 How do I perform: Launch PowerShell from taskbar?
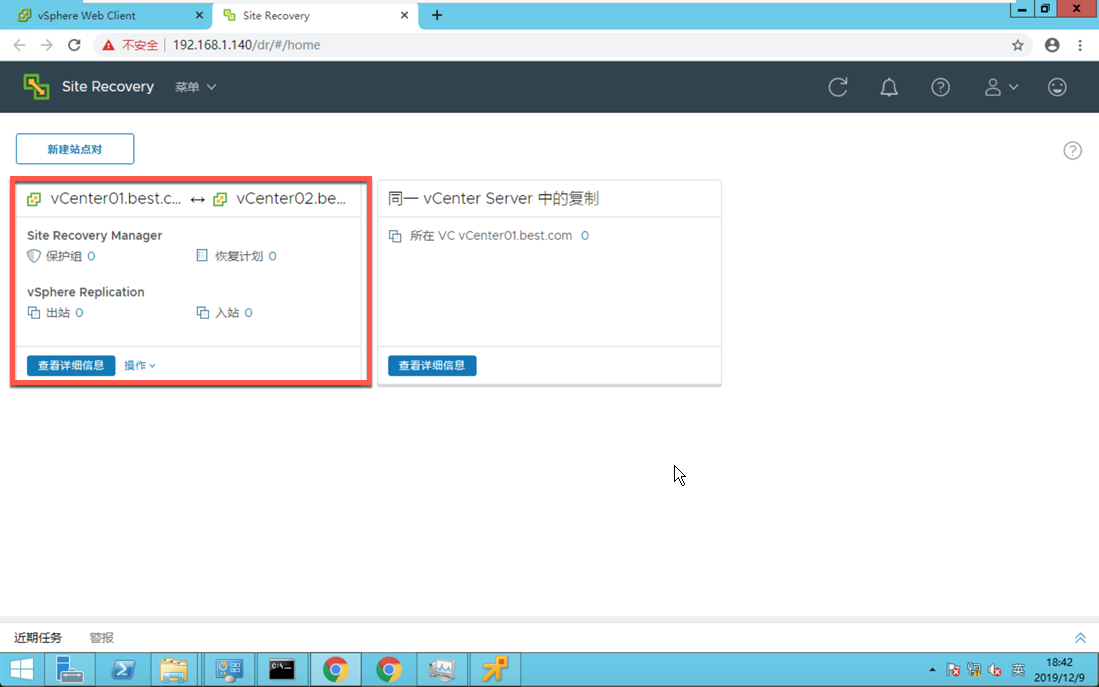pos(123,669)
